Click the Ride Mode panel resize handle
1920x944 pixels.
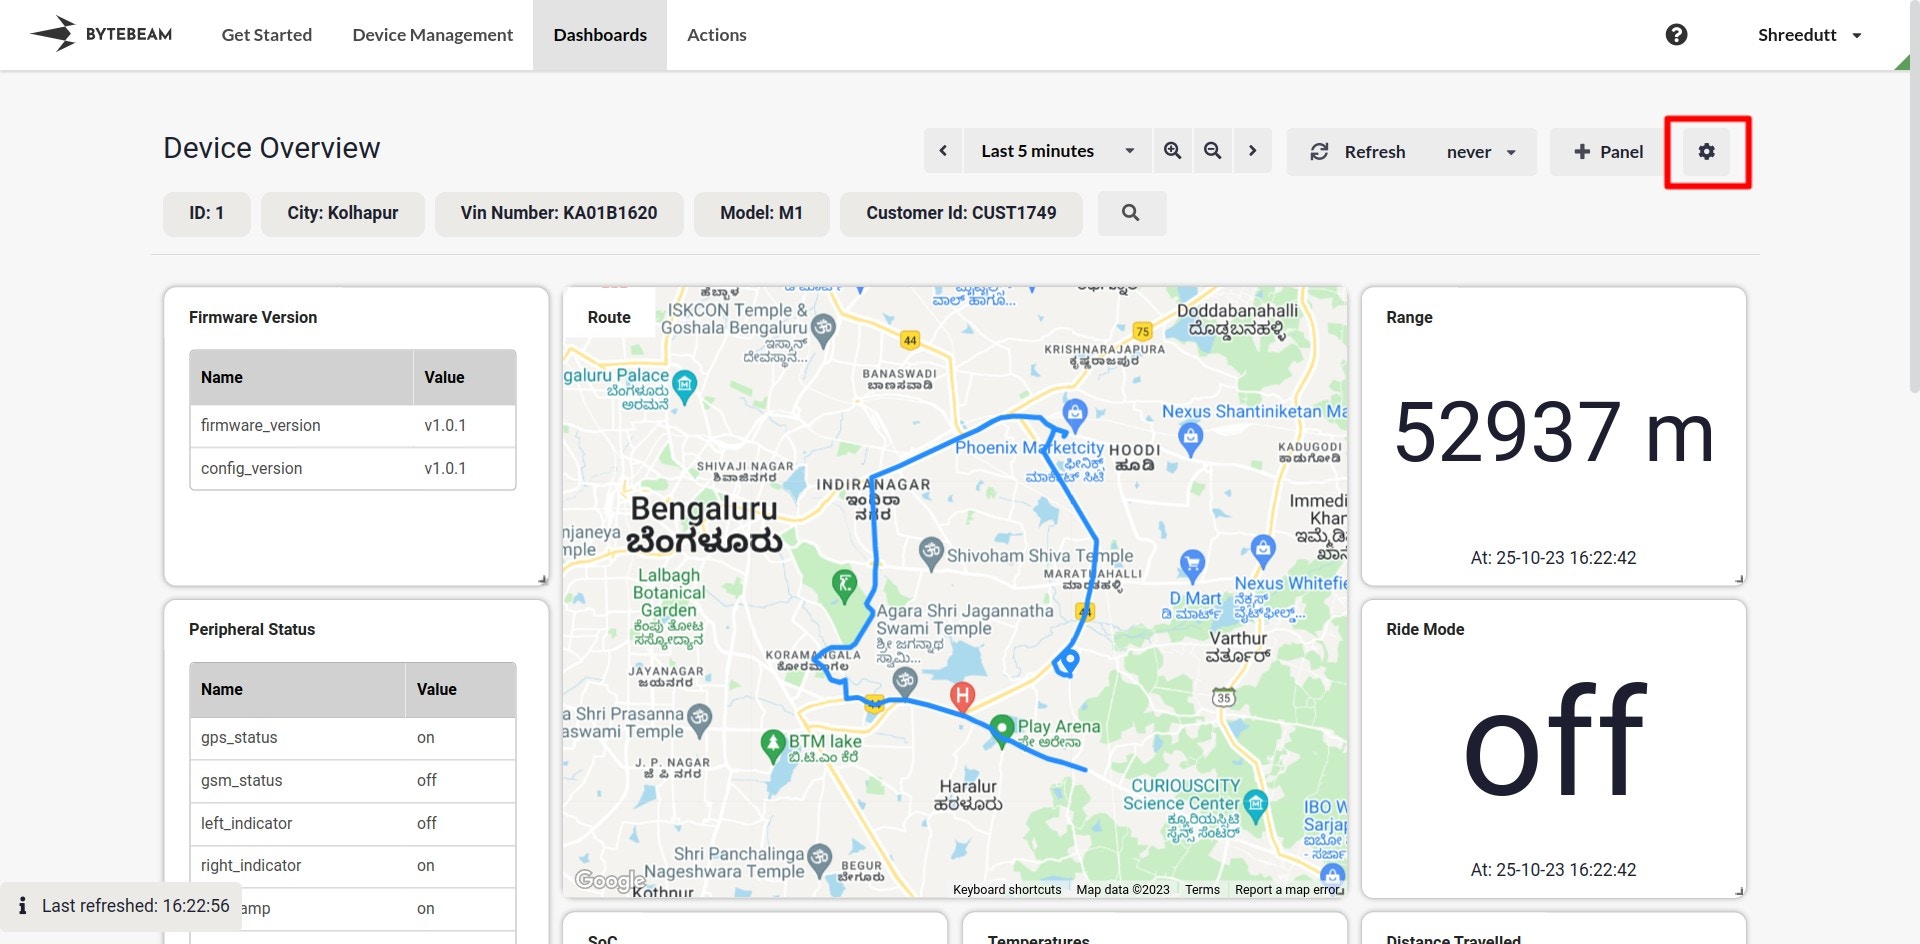[1739, 891]
